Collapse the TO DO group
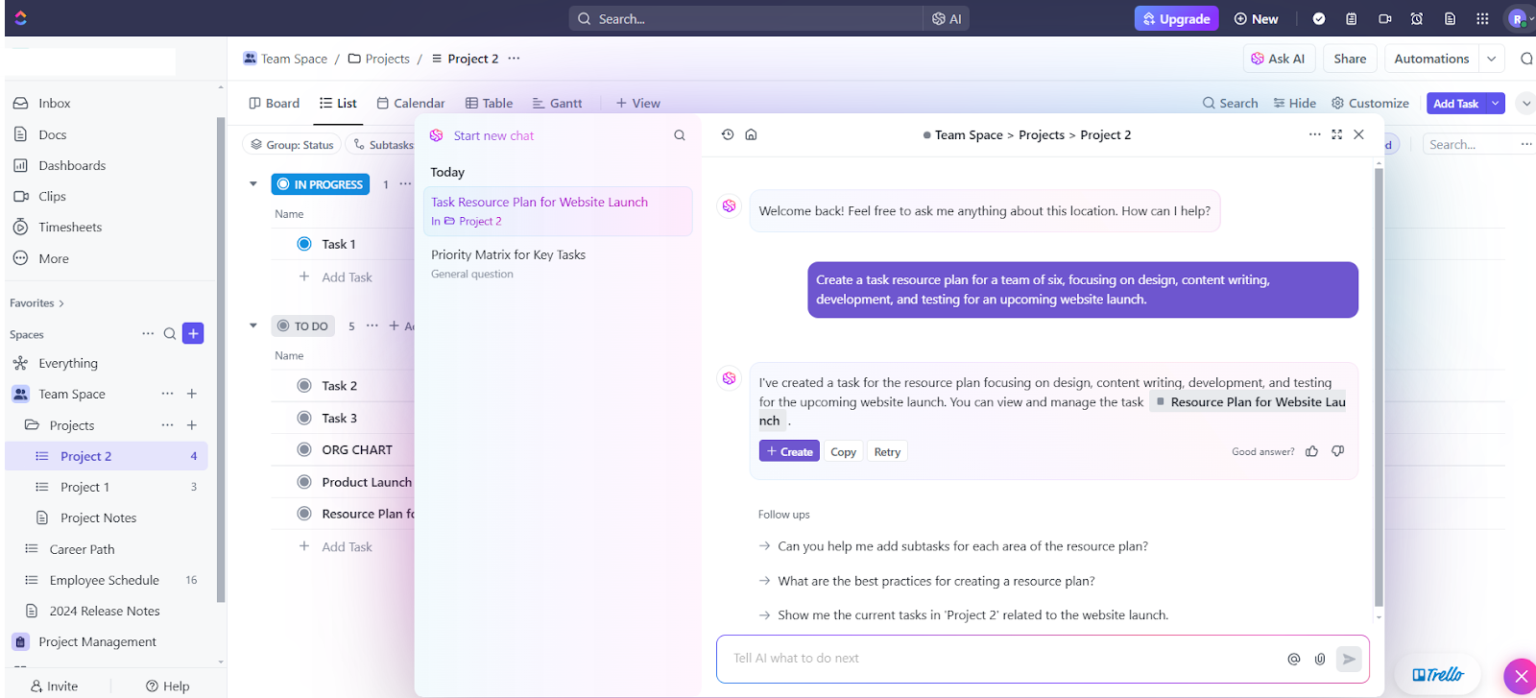Image resolution: width=1536 pixels, height=698 pixels. 253,325
